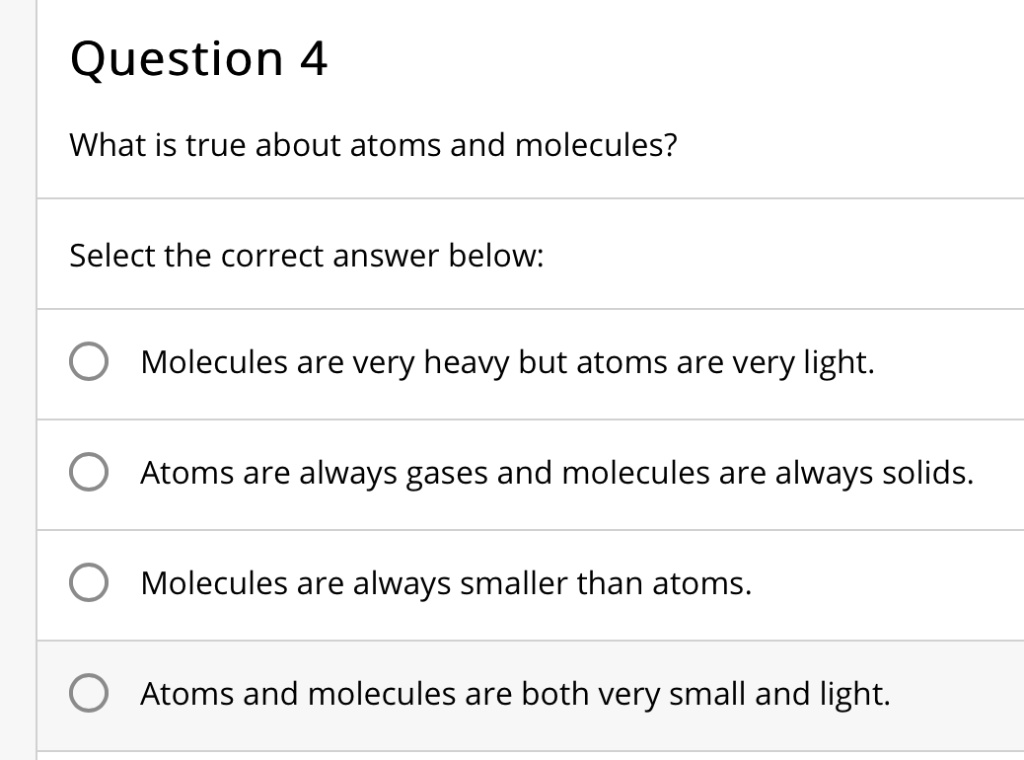Select the radio button for 'Molecules are very heavy but atoms are very light'
Viewport: 1024px width, 760px height.
(89, 363)
